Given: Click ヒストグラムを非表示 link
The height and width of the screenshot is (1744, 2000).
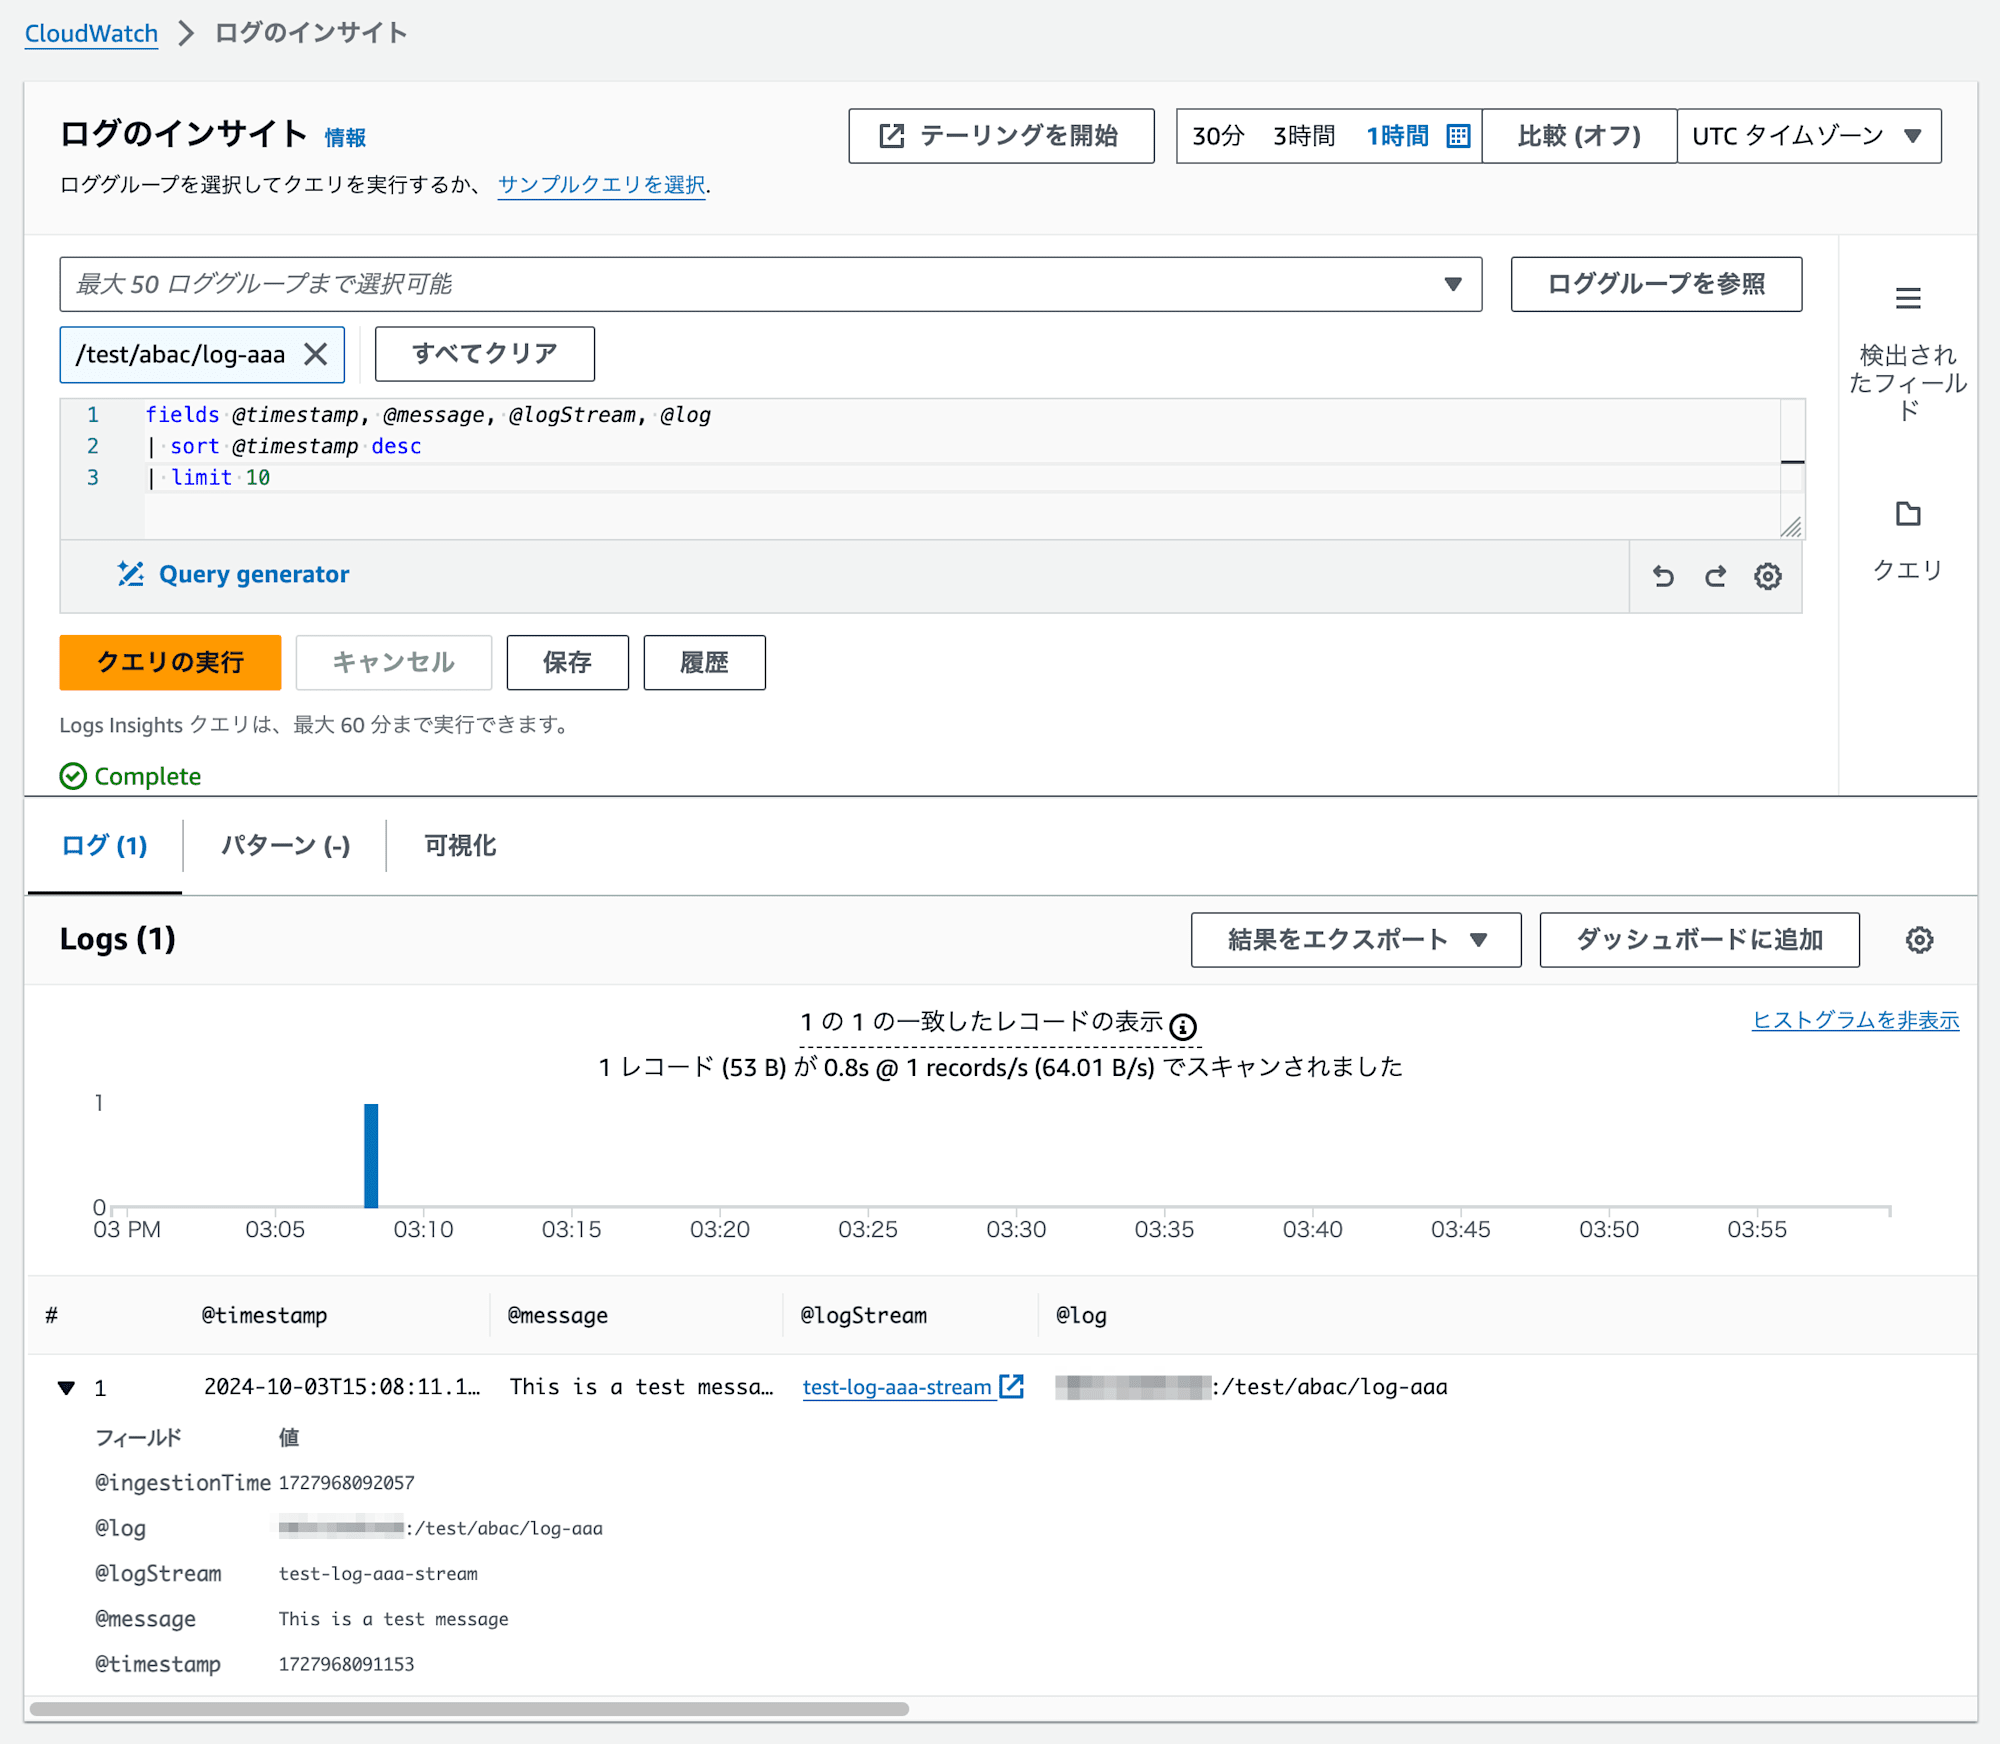Looking at the screenshot, I should [x=1855, y=1020].
